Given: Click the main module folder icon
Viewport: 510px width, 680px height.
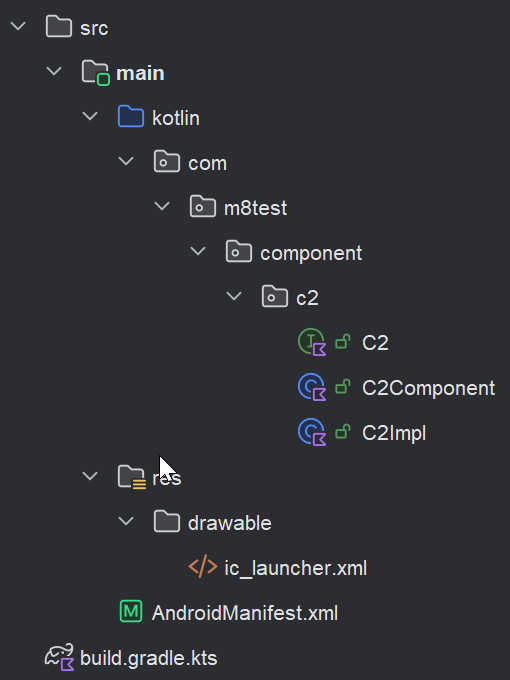Looking at the screenshot, I should [x=95, y=72].
